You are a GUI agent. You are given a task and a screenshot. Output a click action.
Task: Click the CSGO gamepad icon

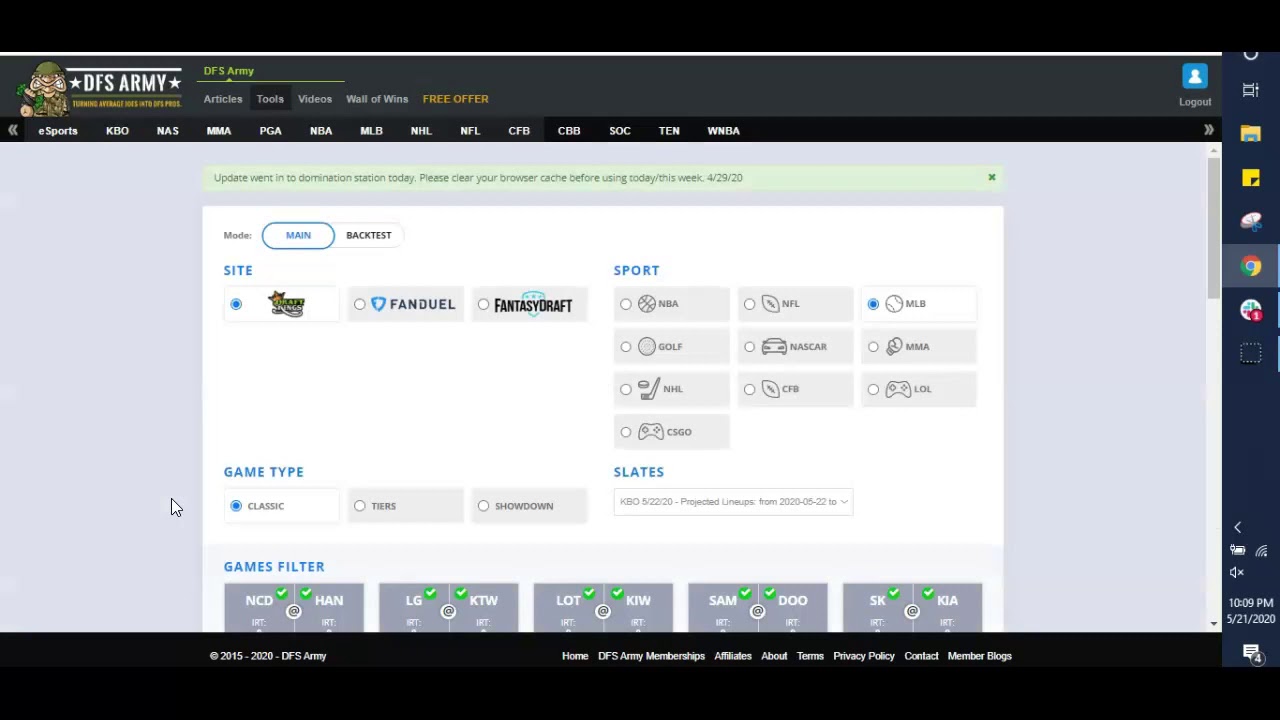pyautogui.click(x=651, y=432)
